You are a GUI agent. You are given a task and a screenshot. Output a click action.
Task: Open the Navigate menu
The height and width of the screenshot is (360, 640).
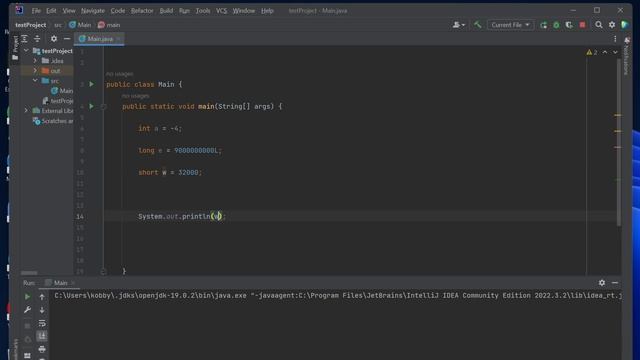tap(93, 11)
